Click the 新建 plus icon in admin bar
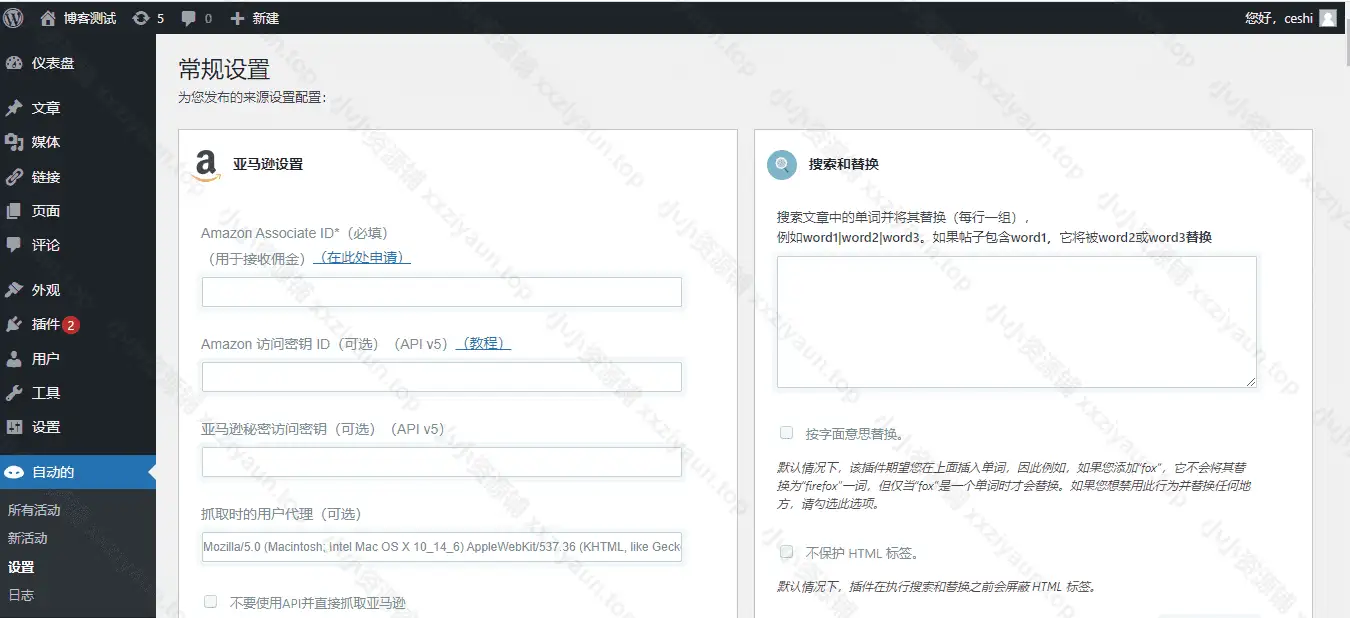This screenshot has width=1350, height=618. click(x=237, y=18)
